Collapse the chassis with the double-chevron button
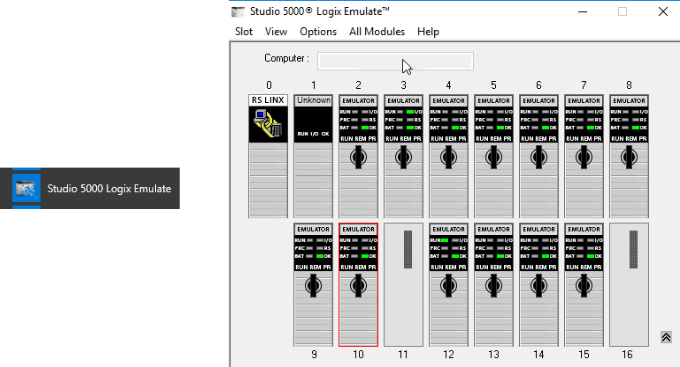 pyautogui.click(x=666, y=337)
